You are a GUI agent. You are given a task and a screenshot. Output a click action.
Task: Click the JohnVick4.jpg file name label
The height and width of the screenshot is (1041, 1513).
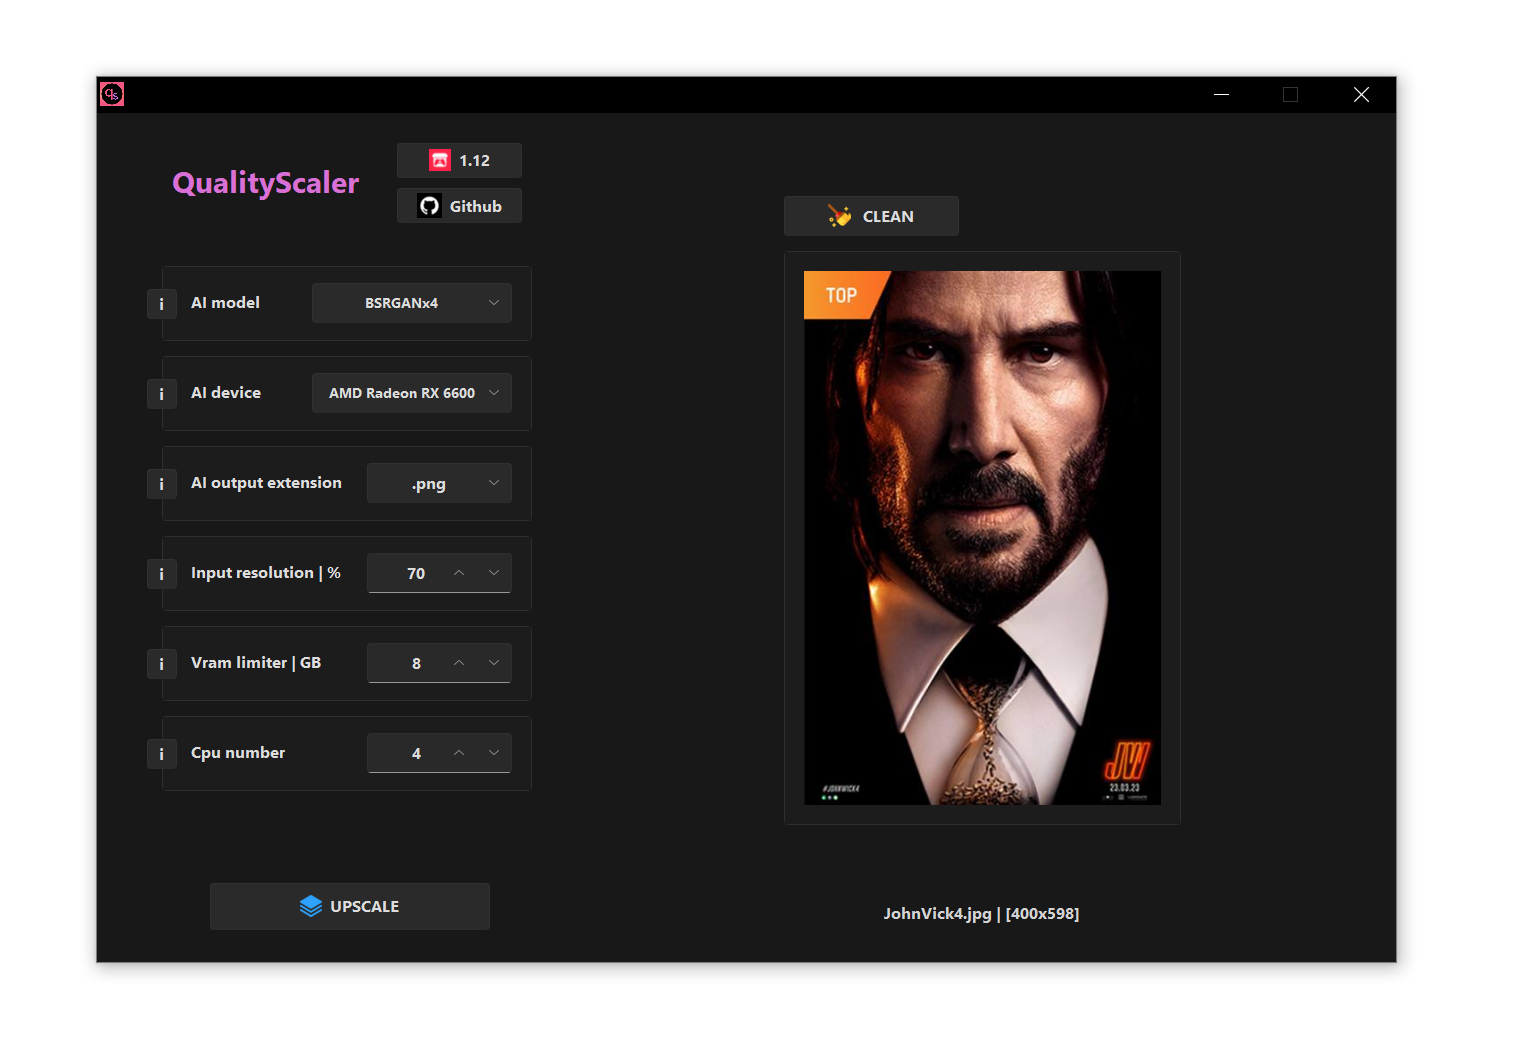(981, 913)
